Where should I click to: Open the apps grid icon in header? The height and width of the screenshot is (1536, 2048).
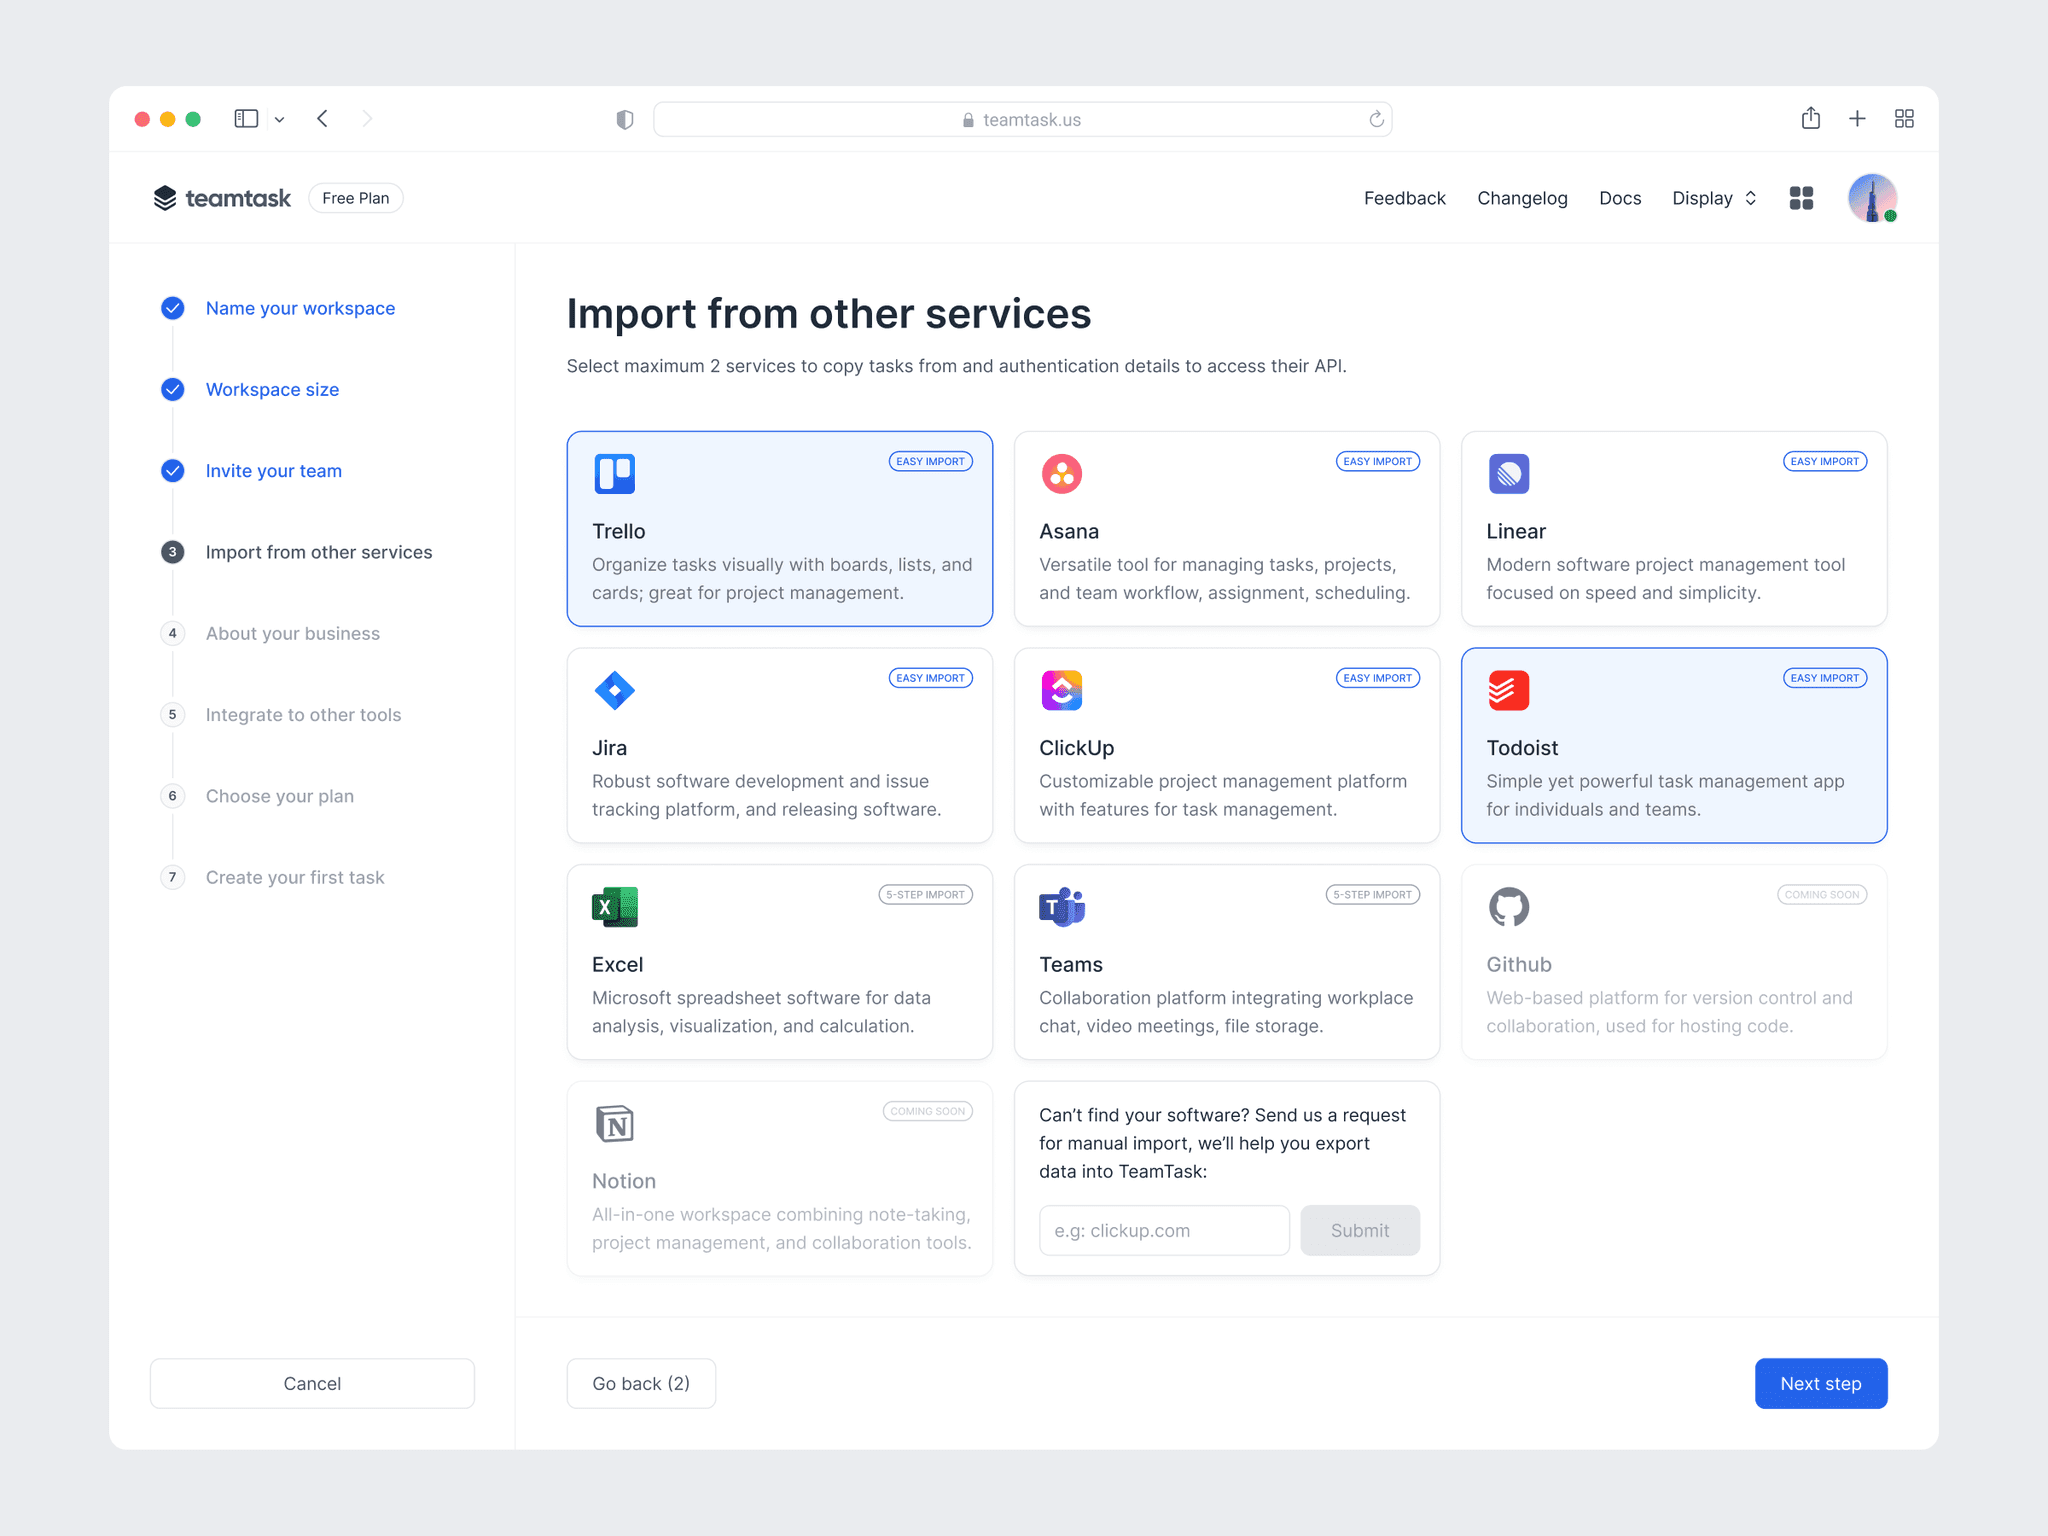click(1801, 198)
